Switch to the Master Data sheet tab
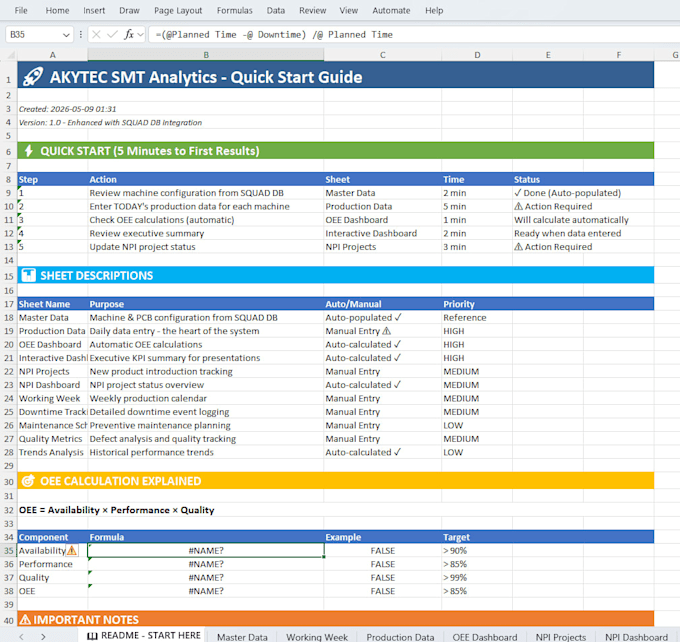The width and height of the screenshot is (680, 642). [242, 637]
